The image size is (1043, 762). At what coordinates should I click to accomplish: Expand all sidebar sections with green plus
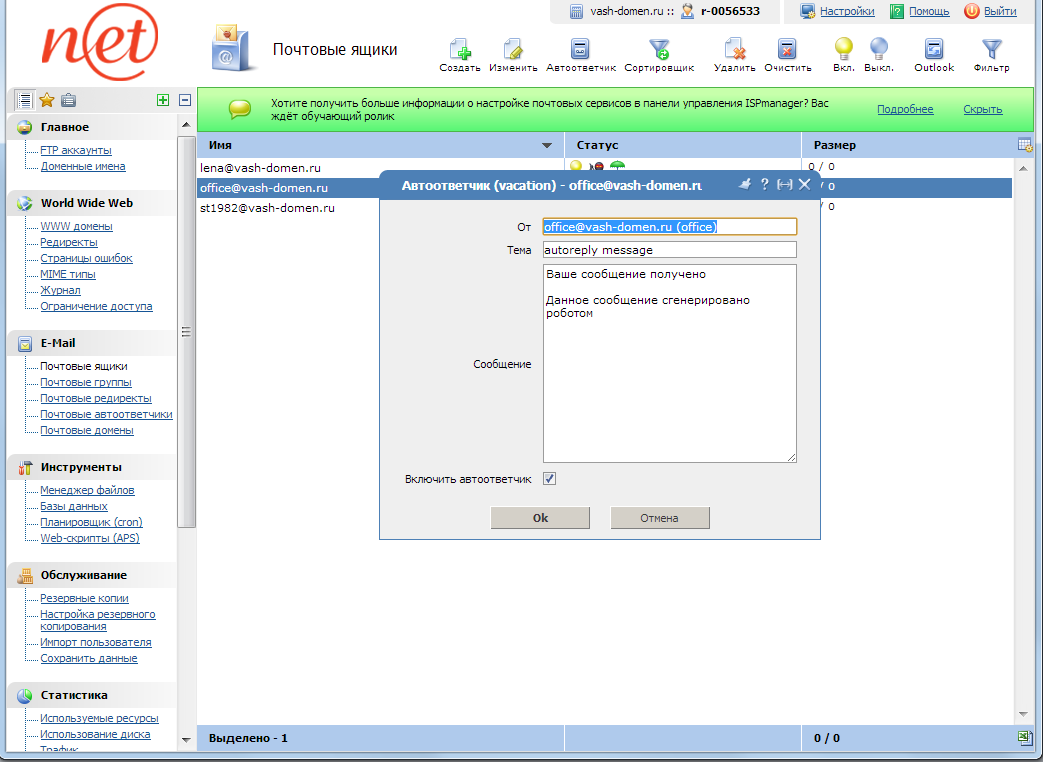point(163,99)
